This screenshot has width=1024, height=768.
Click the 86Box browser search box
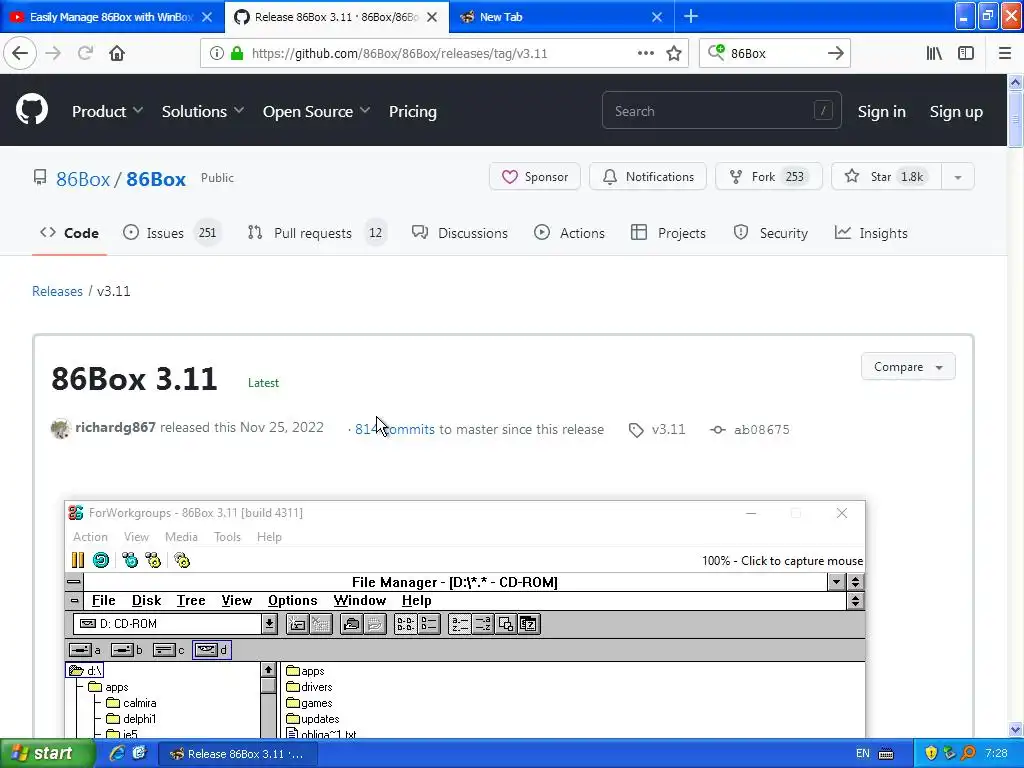pos(774,53)
